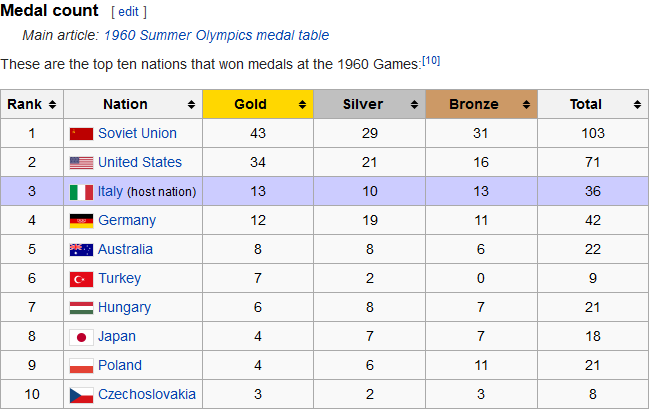Click the Japan flag icon
Viewport: 649px width, 409px height.
coord(81,337)
